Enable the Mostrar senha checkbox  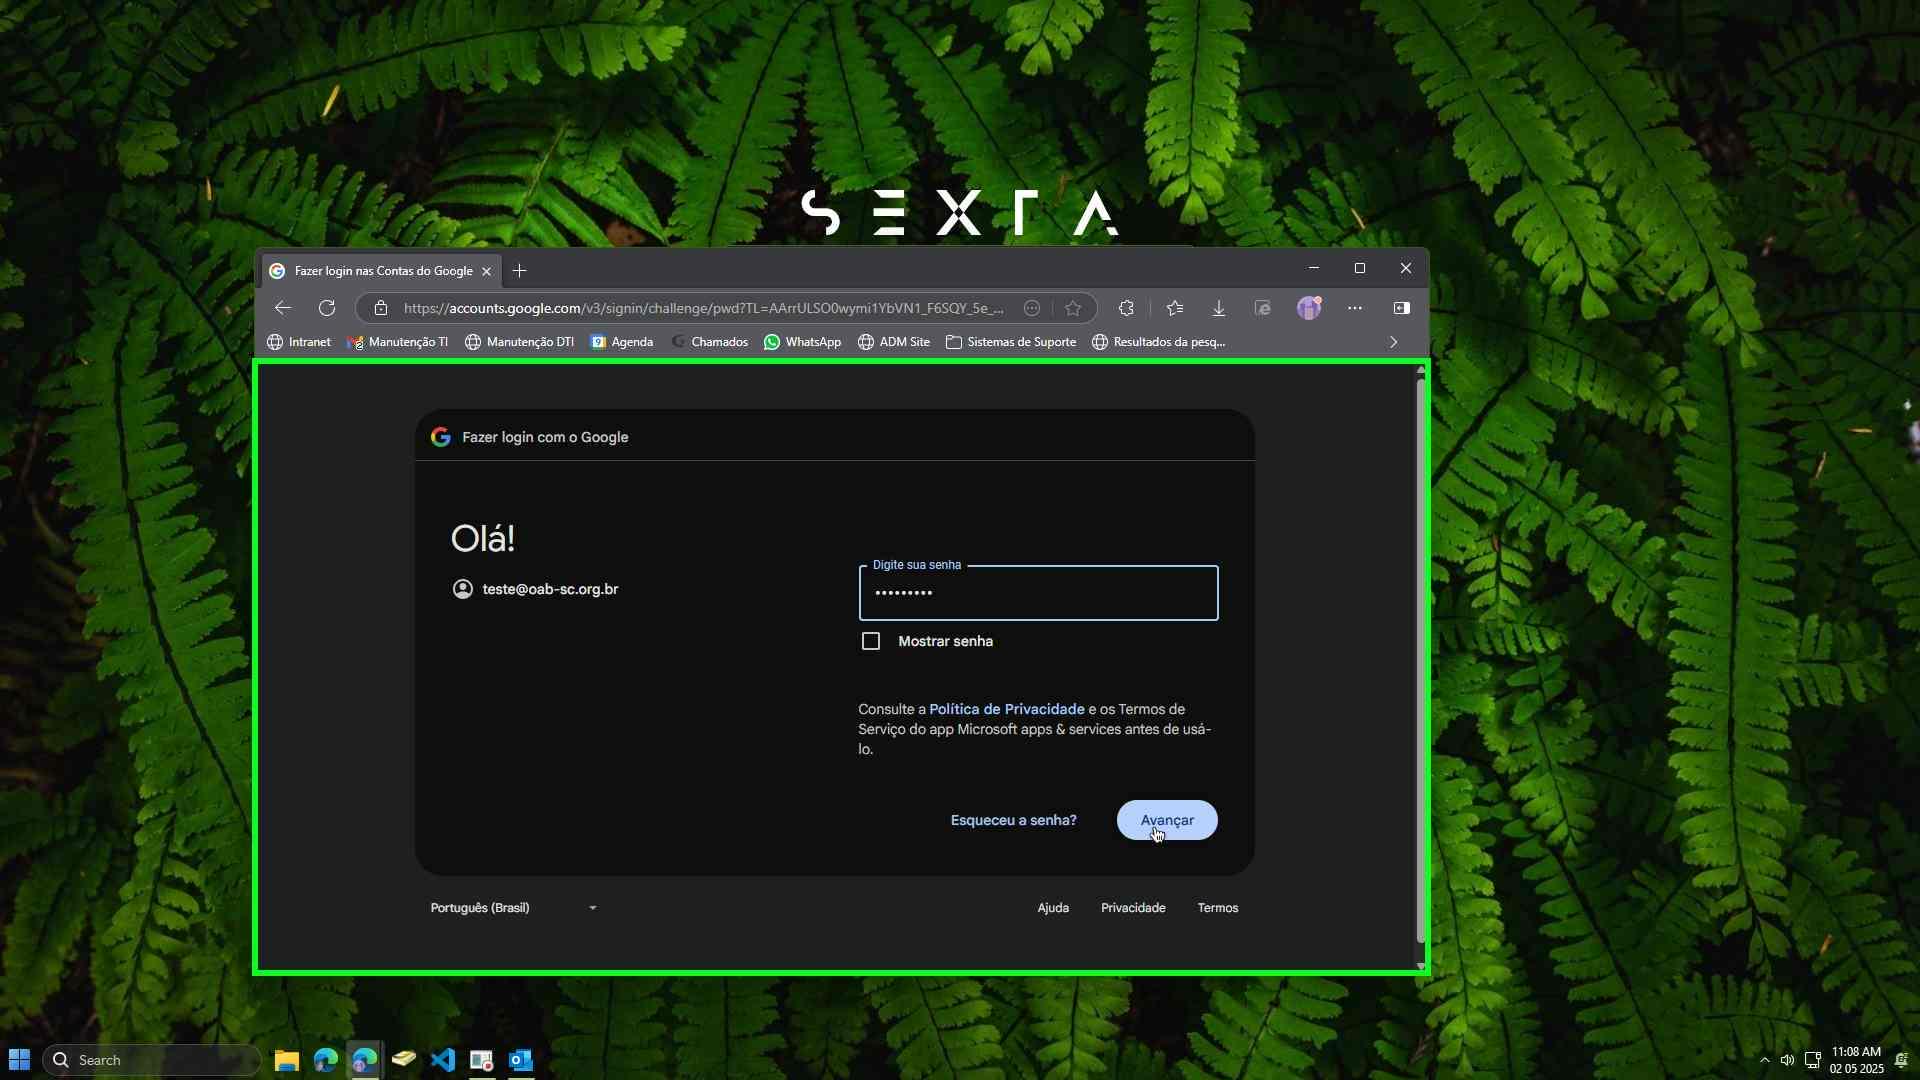coord(871,641)
